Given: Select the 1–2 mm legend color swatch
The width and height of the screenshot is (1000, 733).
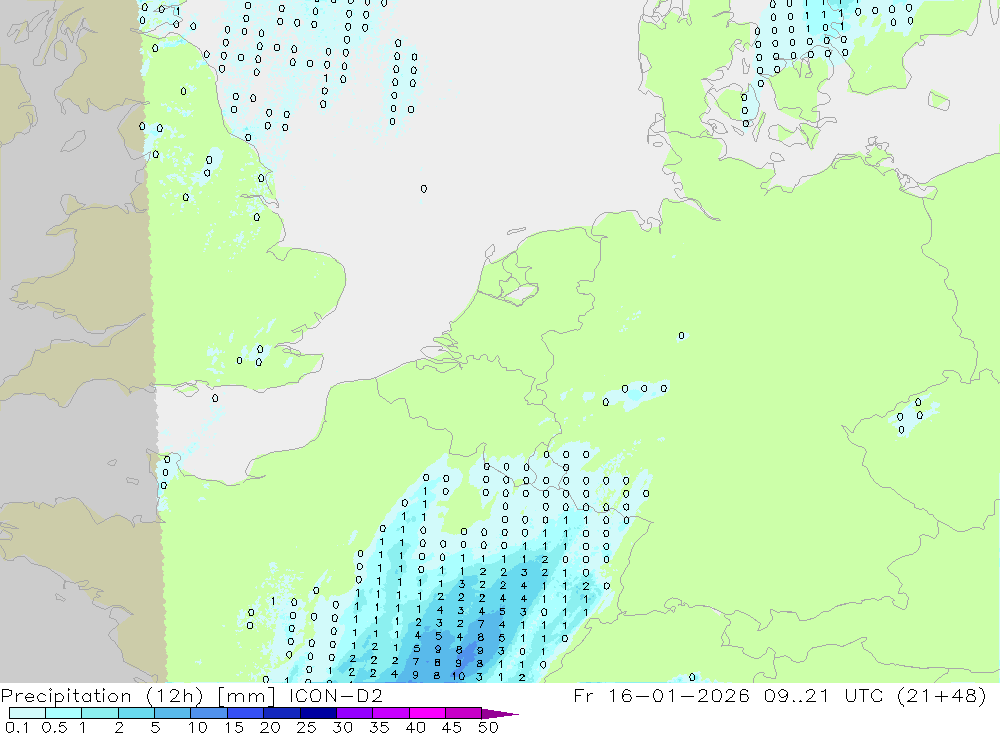Looking at the screenshot, I should 99,713.
